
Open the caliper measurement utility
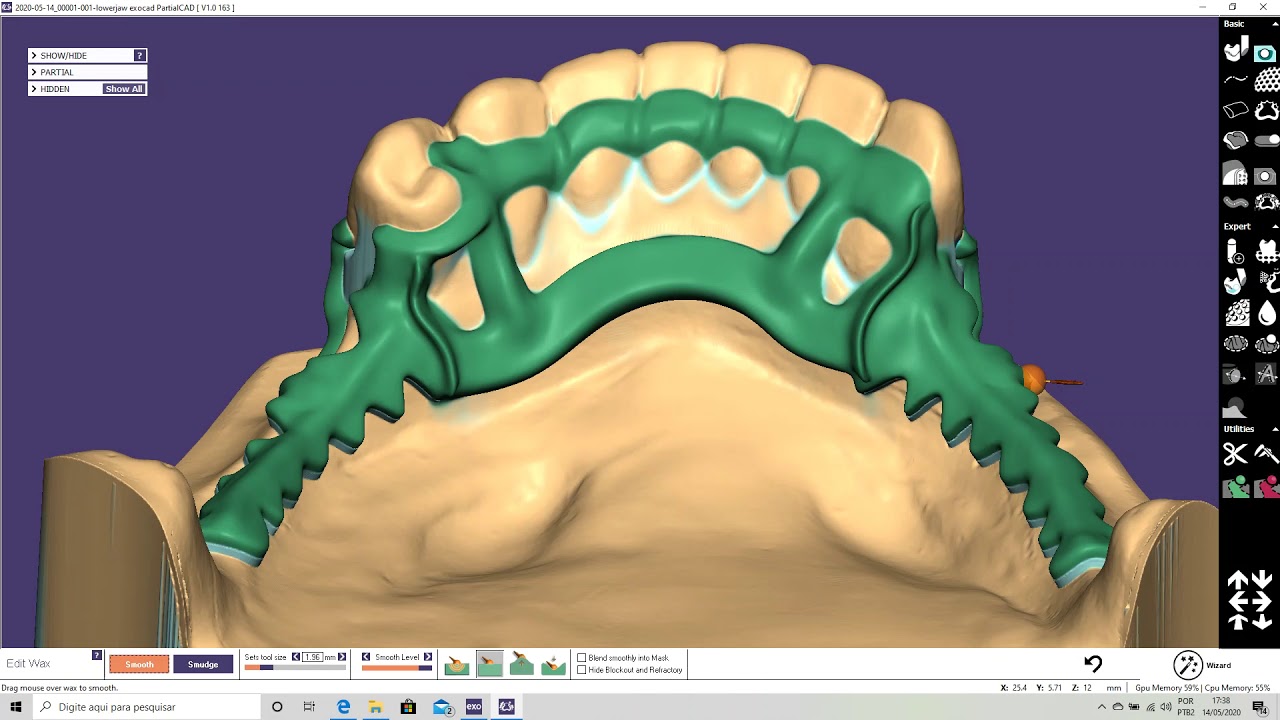[x=1266, y=455]
